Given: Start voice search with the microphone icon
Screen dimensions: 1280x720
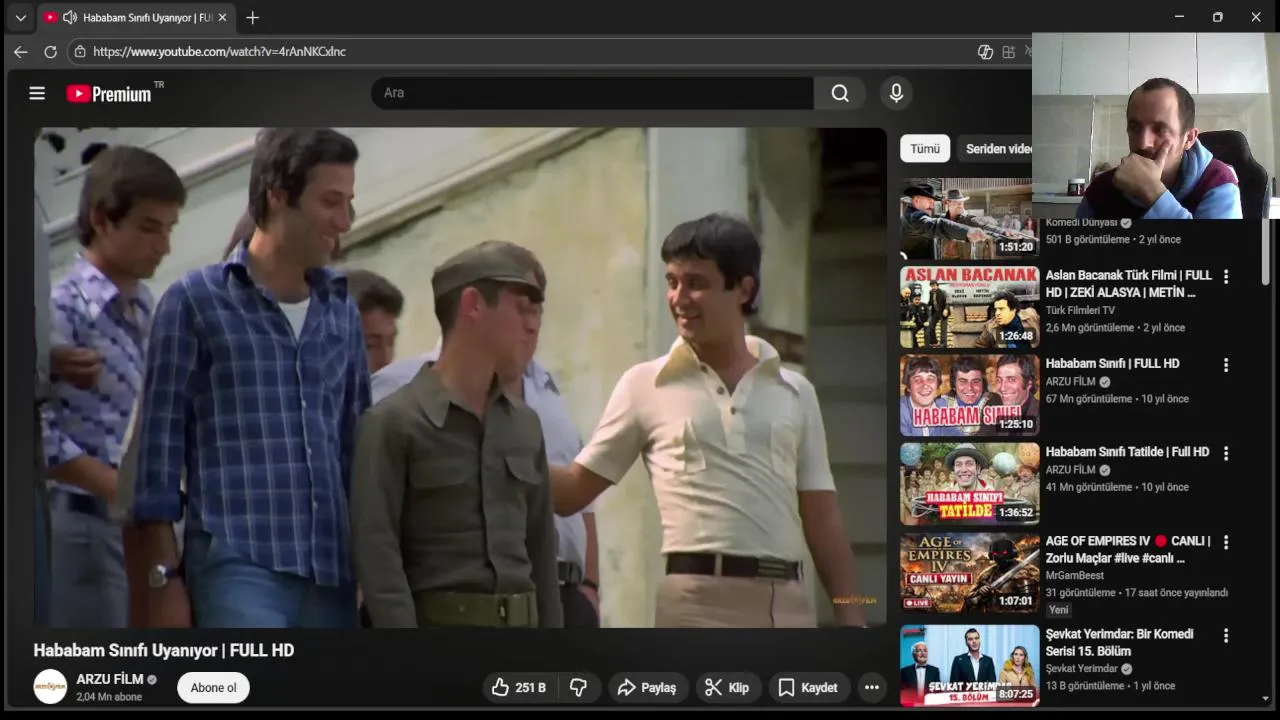Looking at the screenshot, I should (896, 93).
